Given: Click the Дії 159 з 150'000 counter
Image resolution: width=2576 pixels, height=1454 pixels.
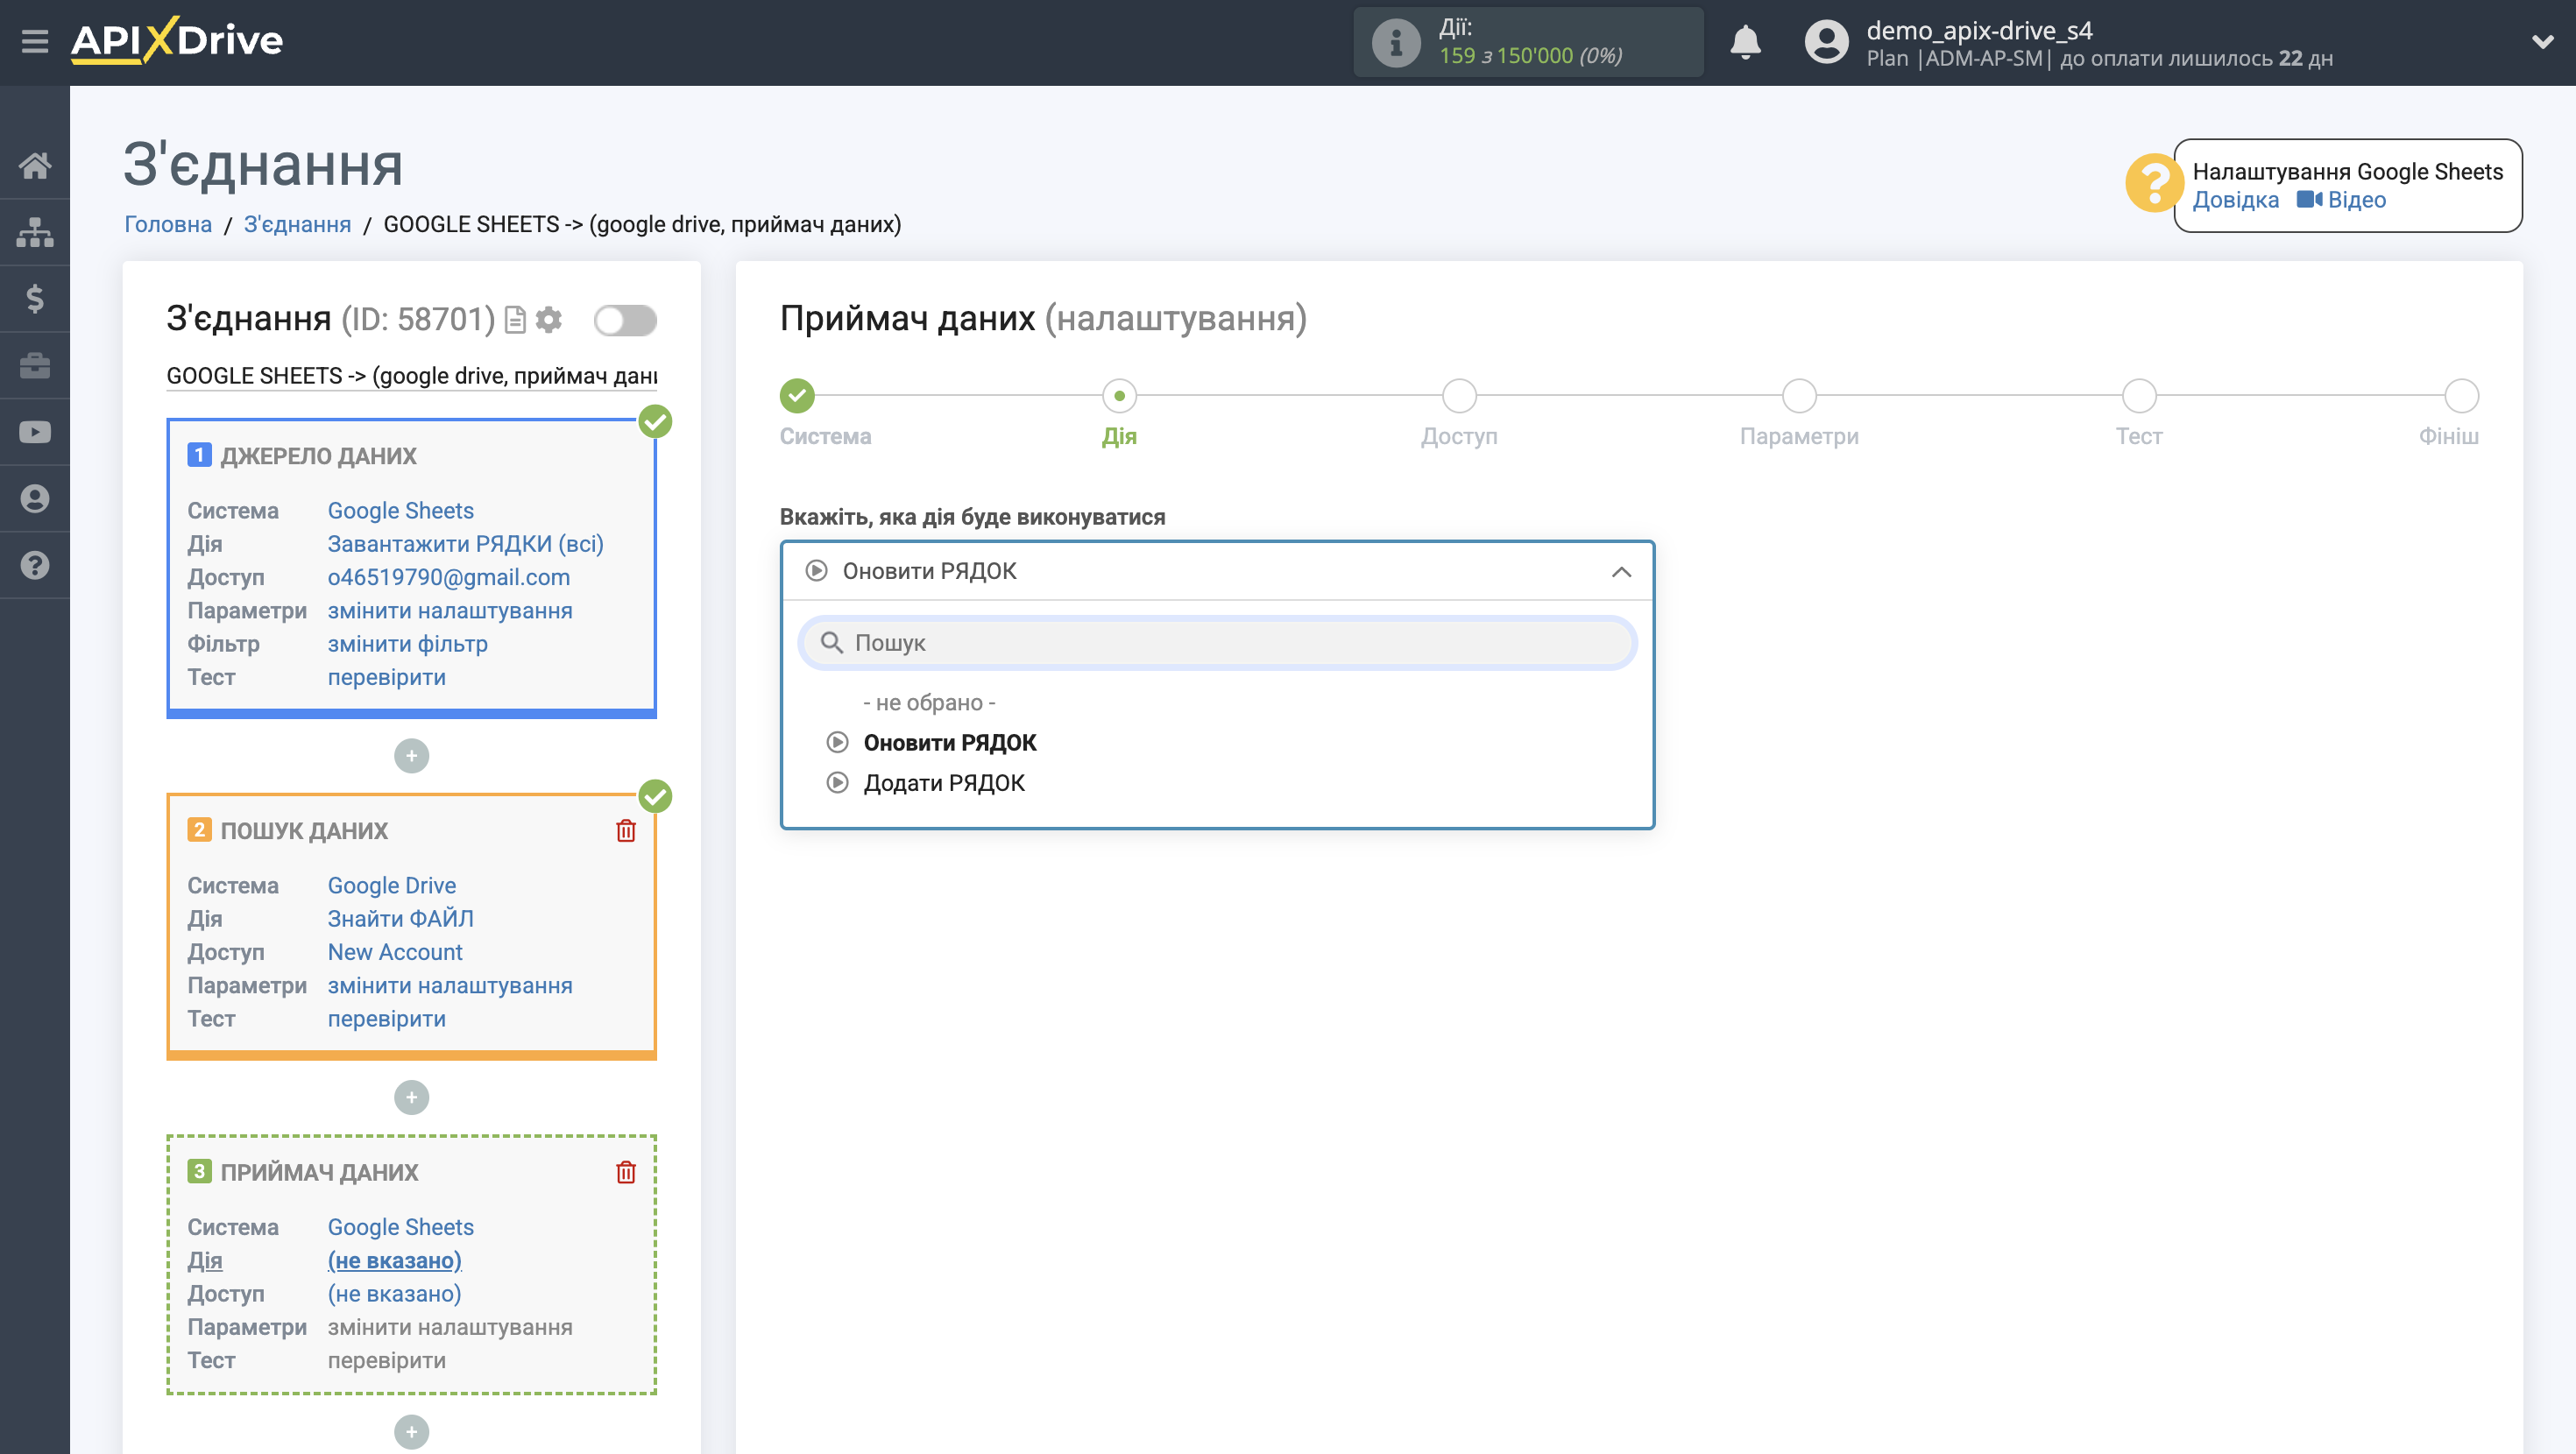Looking at the screenshot, I should [x=1529, y=42].
